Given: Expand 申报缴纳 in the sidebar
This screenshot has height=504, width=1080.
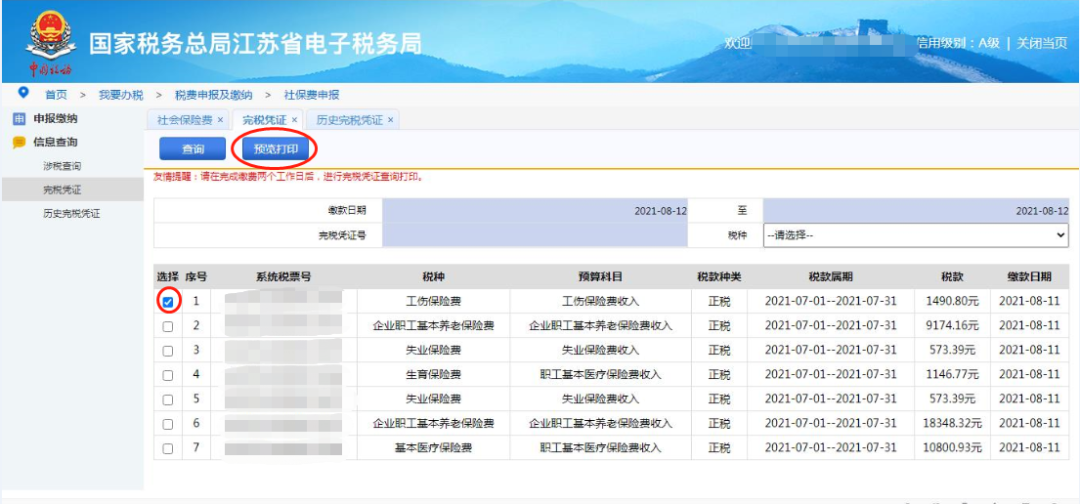Looking at the screenshot, I should (55, 119).
